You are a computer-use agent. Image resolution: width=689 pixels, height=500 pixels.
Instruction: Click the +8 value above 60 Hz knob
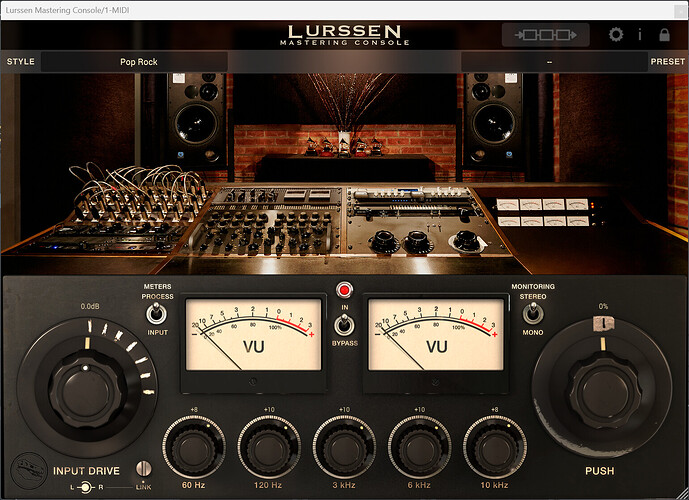pos(194,409)
